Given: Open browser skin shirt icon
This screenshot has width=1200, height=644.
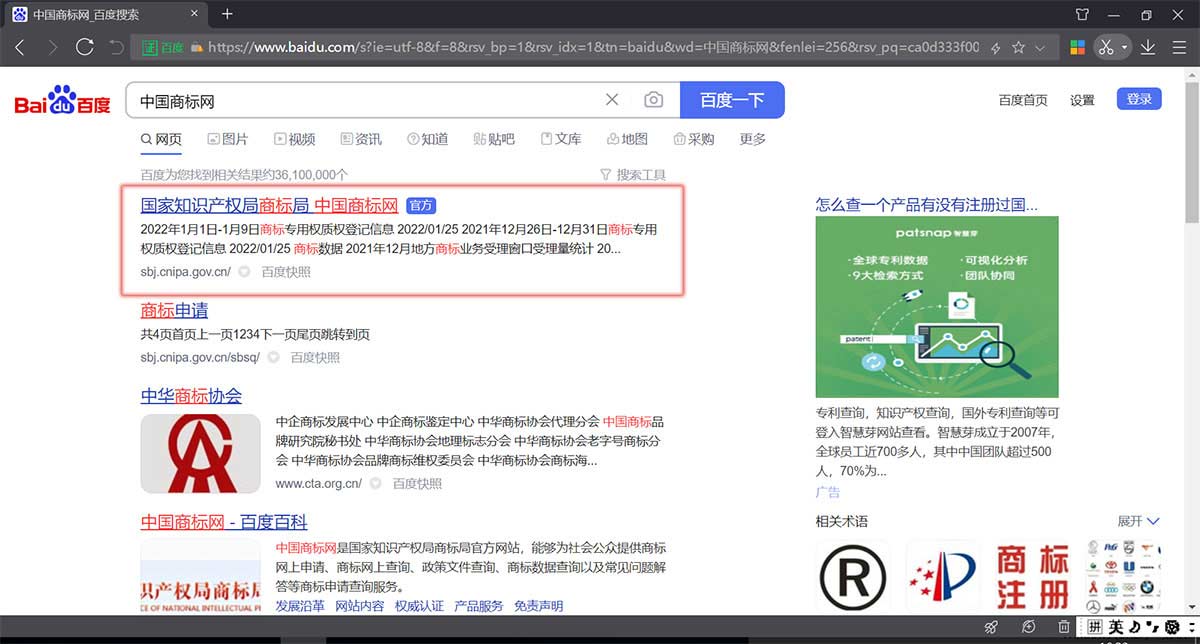Looking at the screenshot, I should pos(1081,15).
